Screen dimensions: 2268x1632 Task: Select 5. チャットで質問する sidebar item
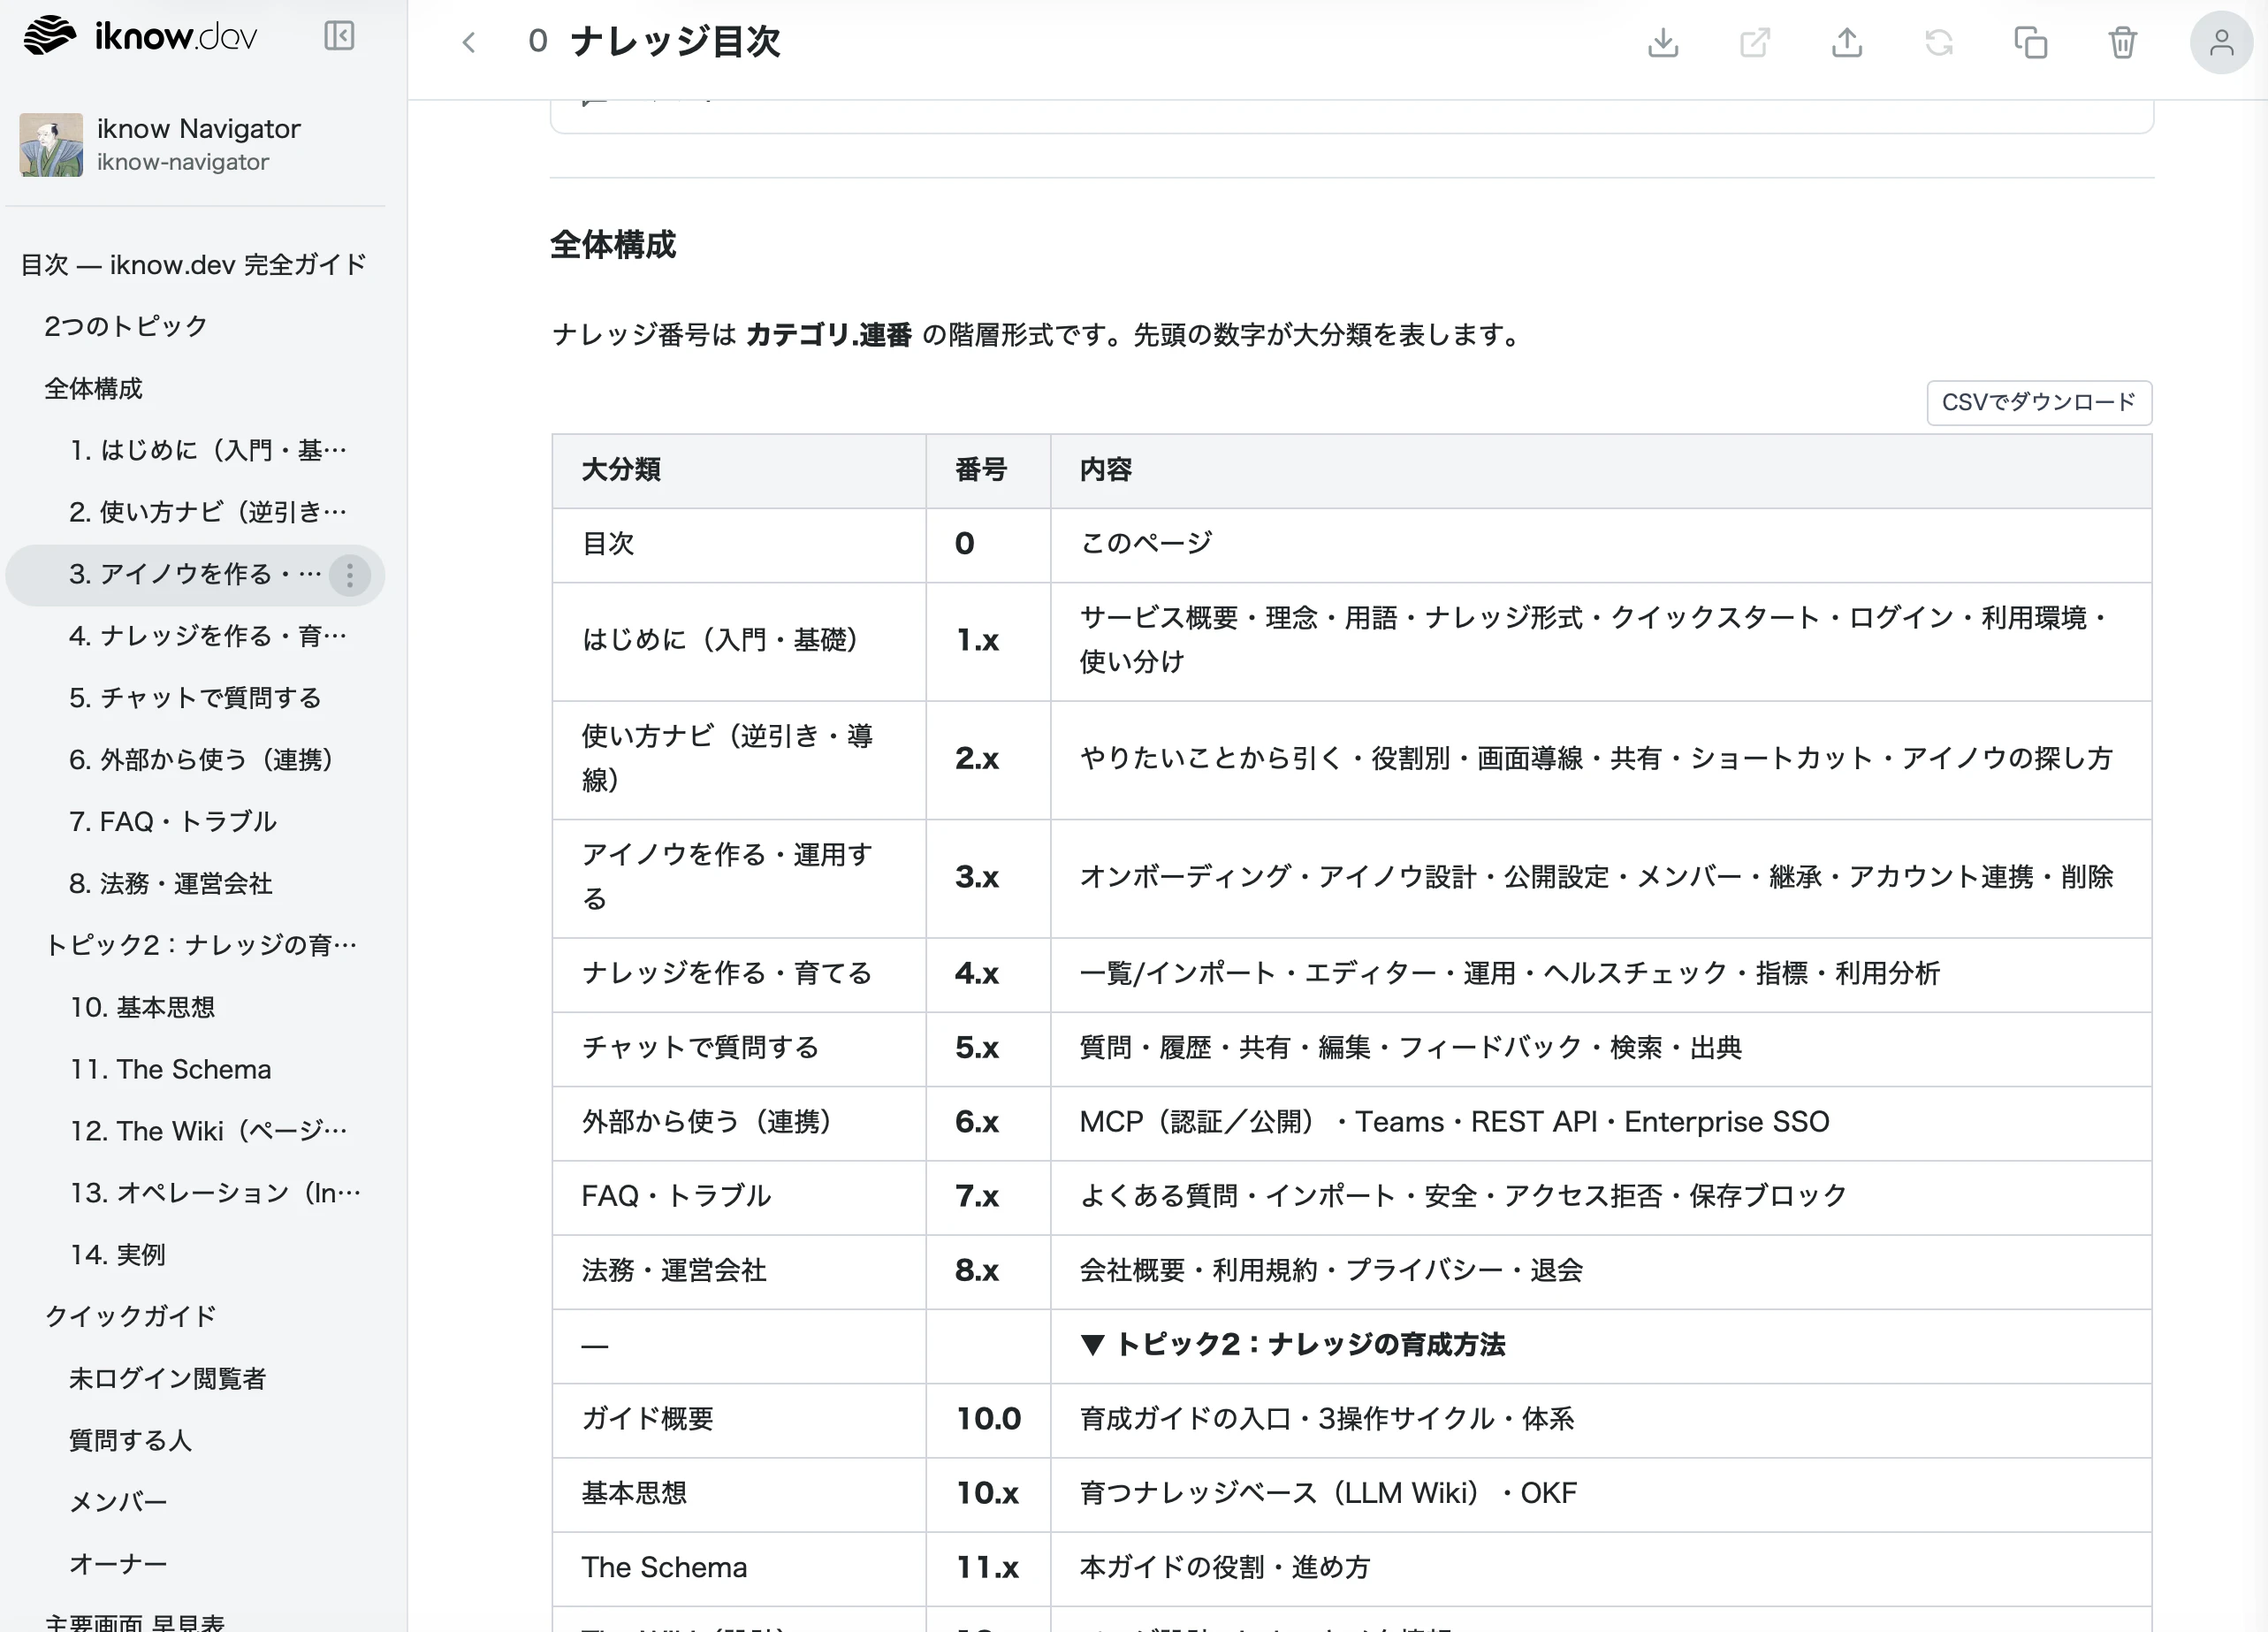click(195, 698)
